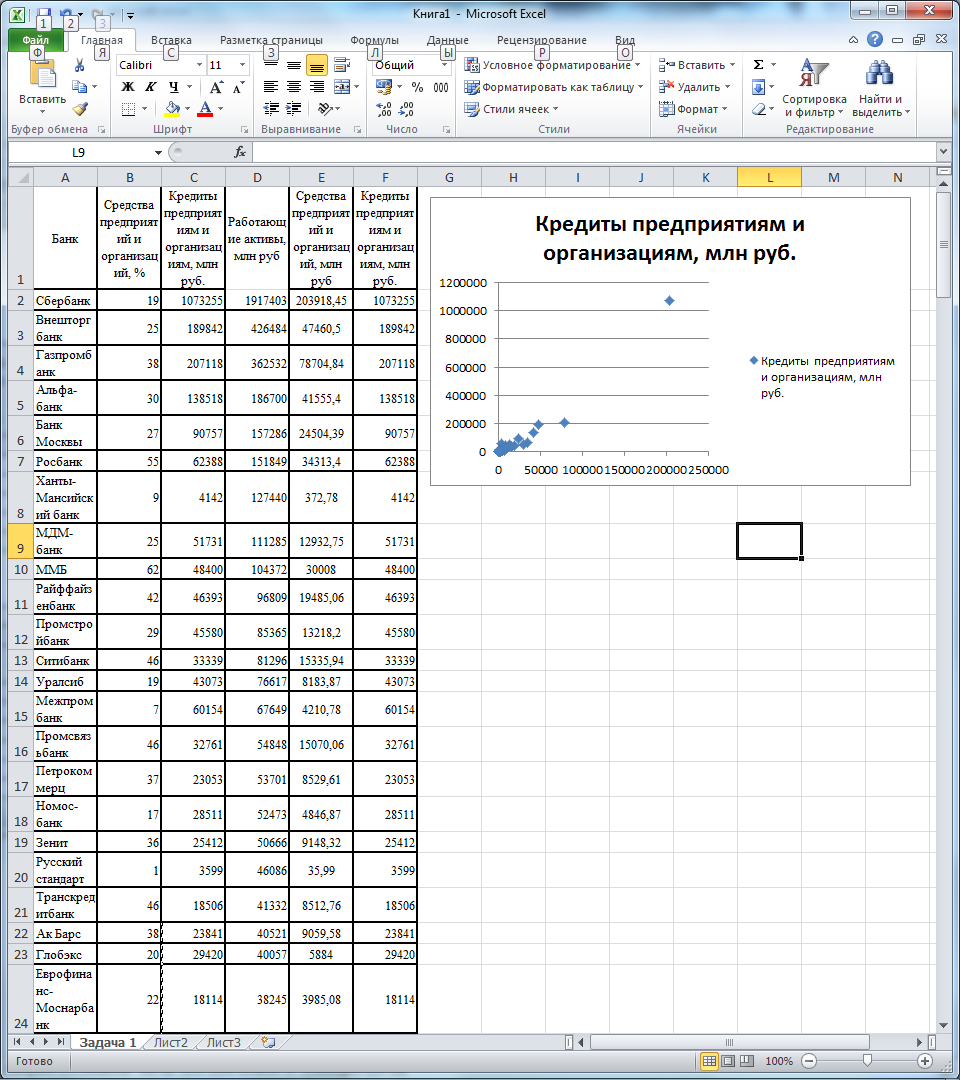Click the Name Box showing L9
Screen dimensions: 960x1080
click(x=79, y=152)
